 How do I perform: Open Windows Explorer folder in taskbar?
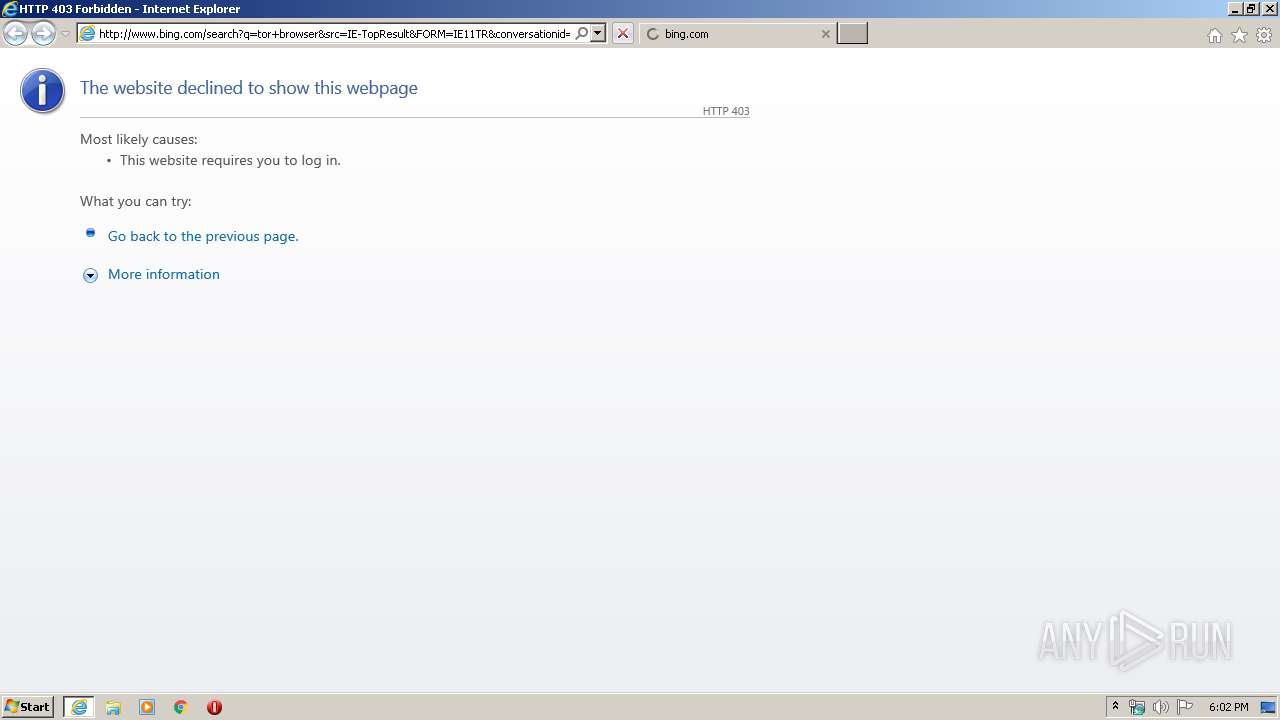click(x=113, y=707)
